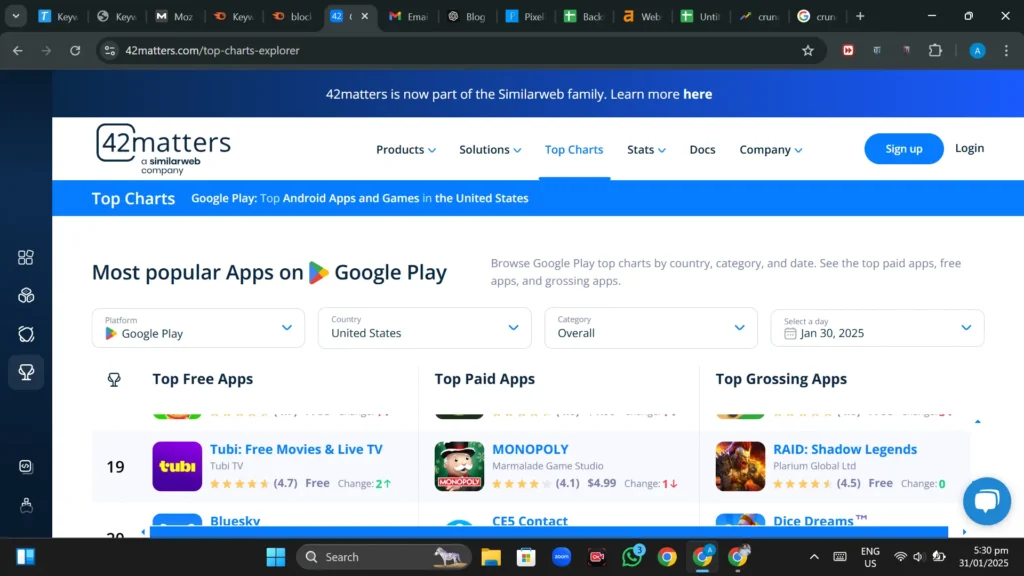Open the chat support bubble
This screenshot has width=1024, height=576.
coord(987,501)
